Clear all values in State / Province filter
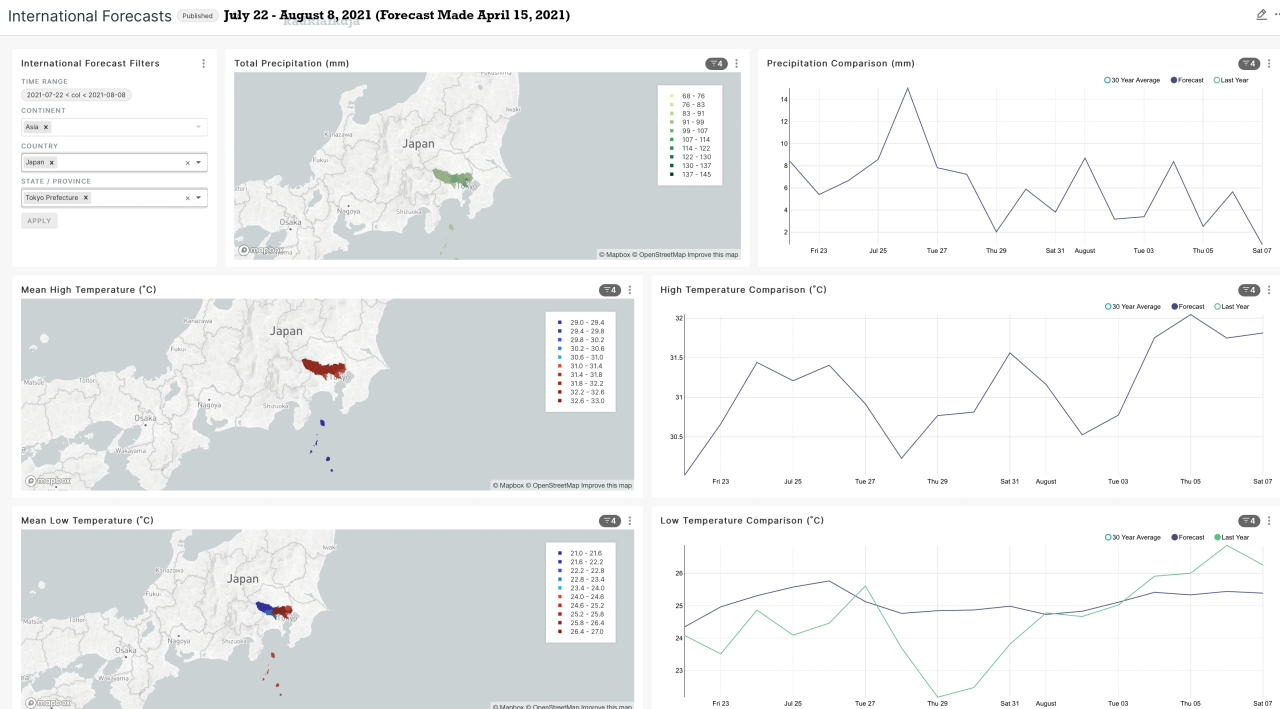This screenshot has width=1280, height=709. tap(187, 198)
